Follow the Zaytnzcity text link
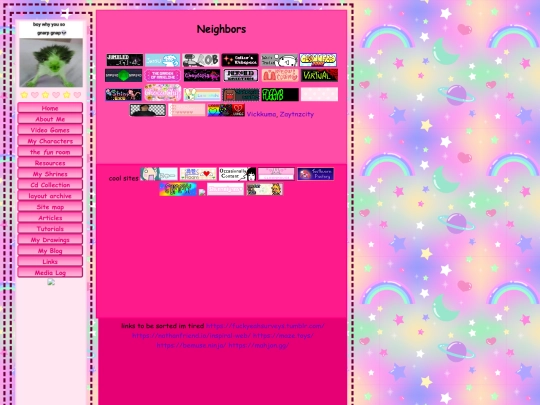The height and width of the screenshot is (405, 540). click(x=297, y=114)
